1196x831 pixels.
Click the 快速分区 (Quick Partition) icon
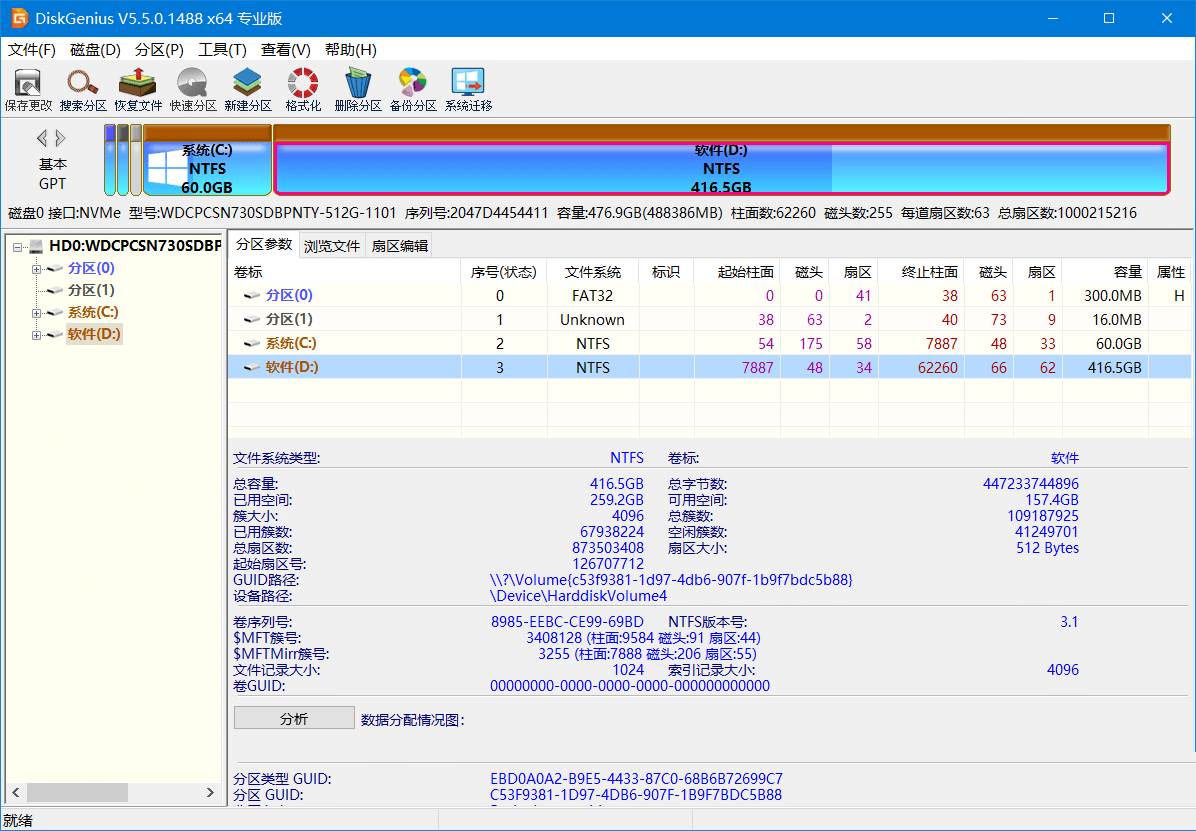193,89
